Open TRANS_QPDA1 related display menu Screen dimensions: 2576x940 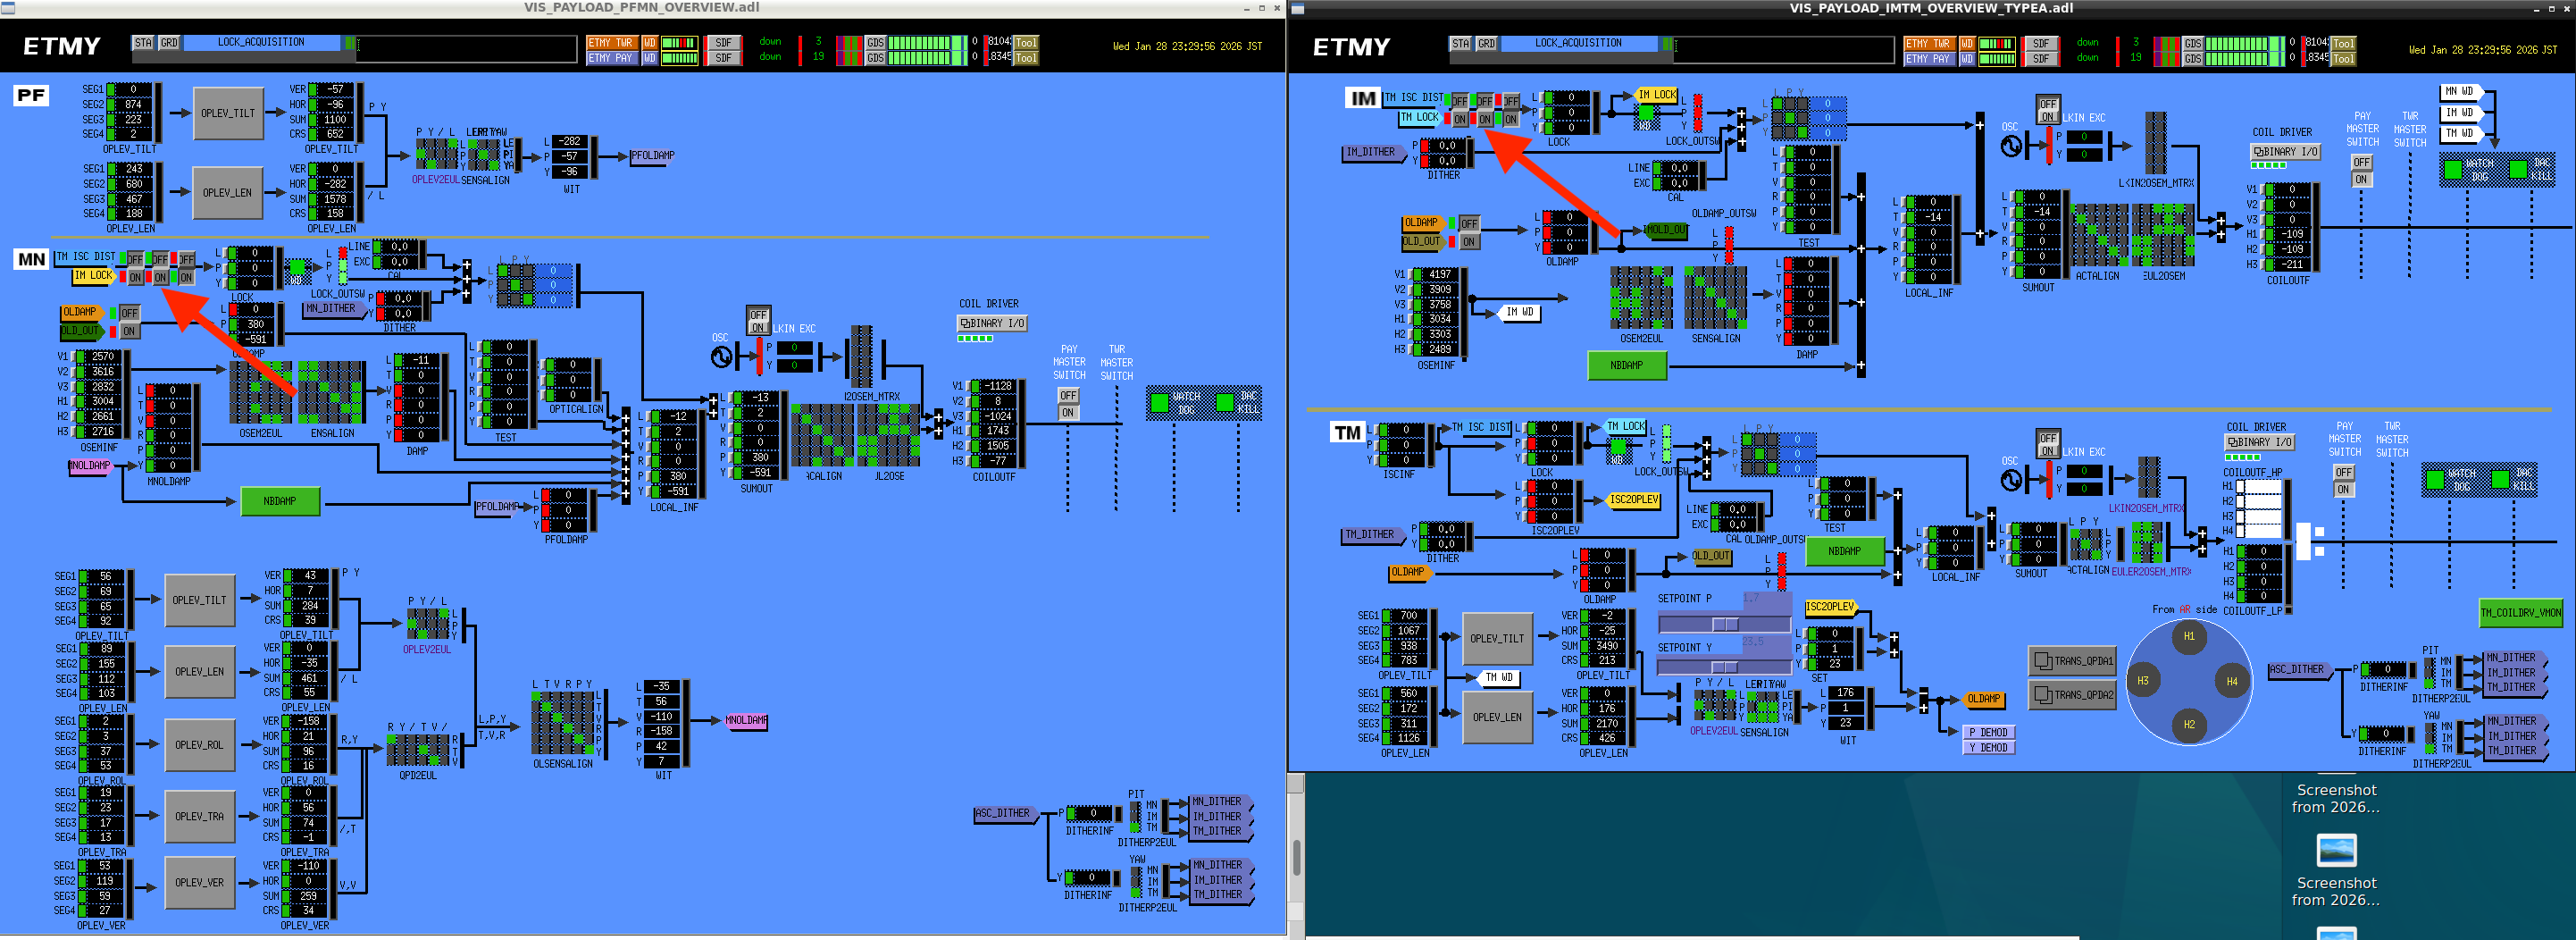[2072, 661]
